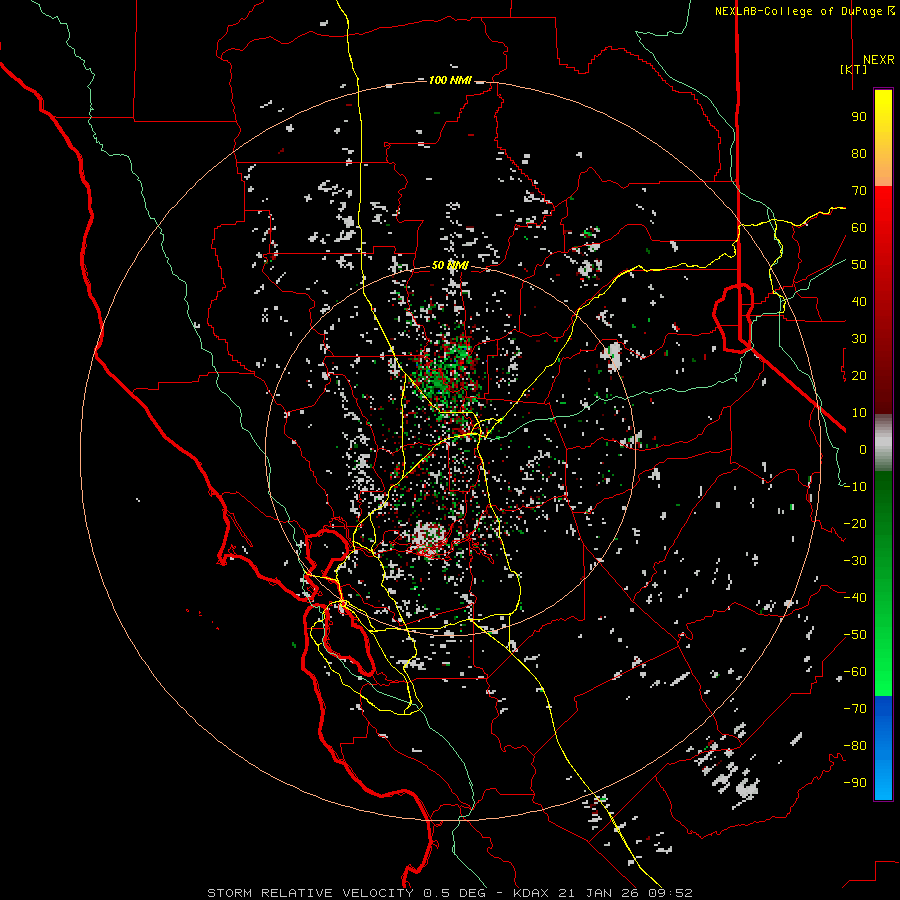This screenshot has width=900, height=900.
Task: Click the 'NEXR' label above the color scale
Action: [878, 60]
